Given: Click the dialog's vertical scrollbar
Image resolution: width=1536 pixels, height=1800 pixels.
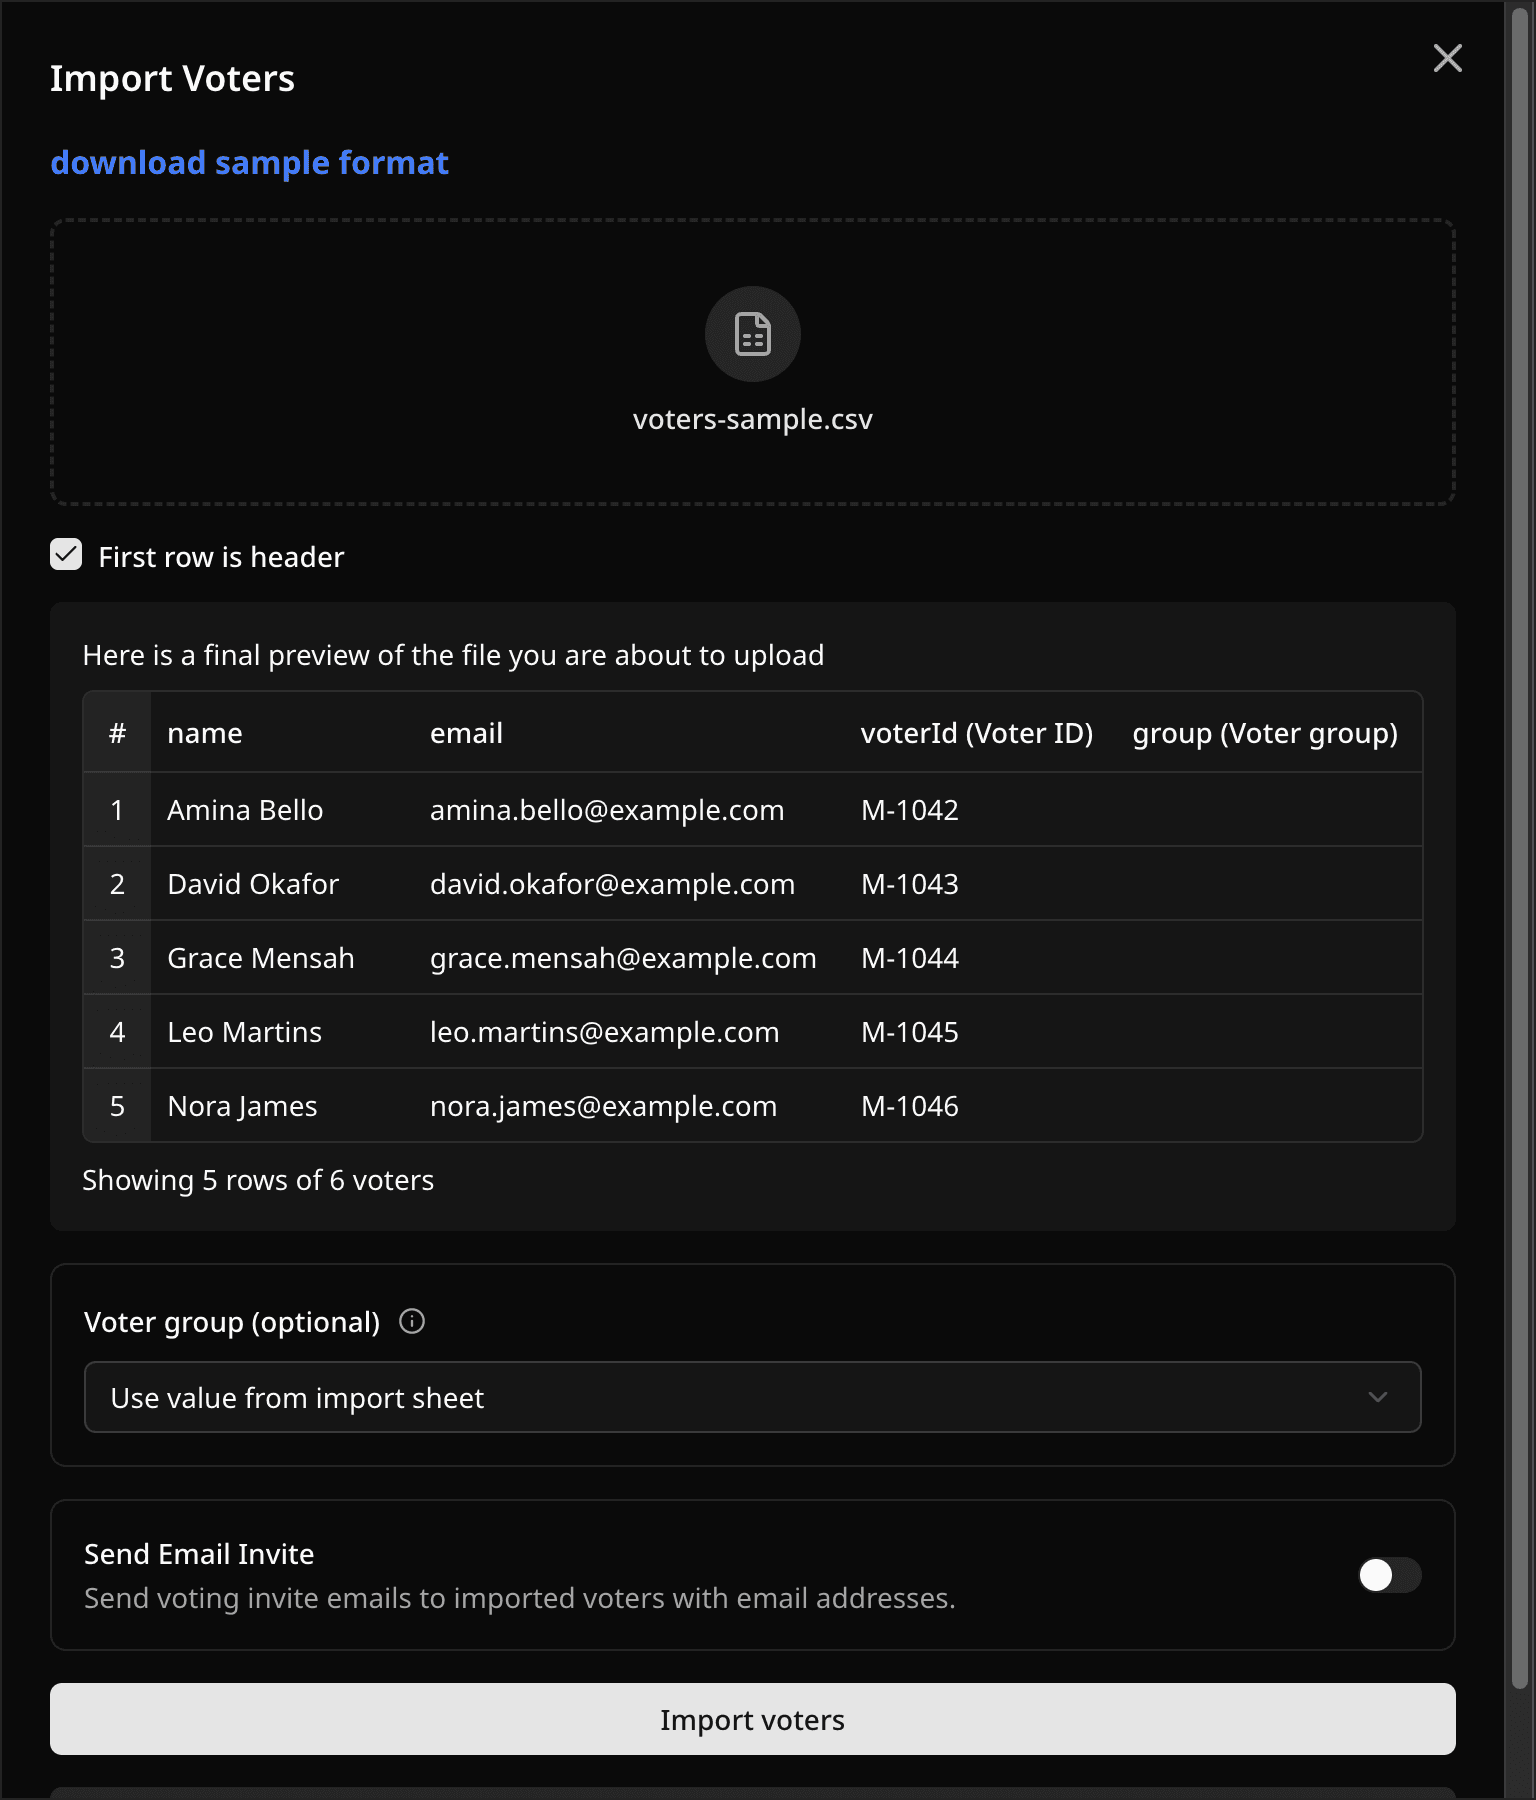Looking at the screenshot, I should [x=1520, y=850].
